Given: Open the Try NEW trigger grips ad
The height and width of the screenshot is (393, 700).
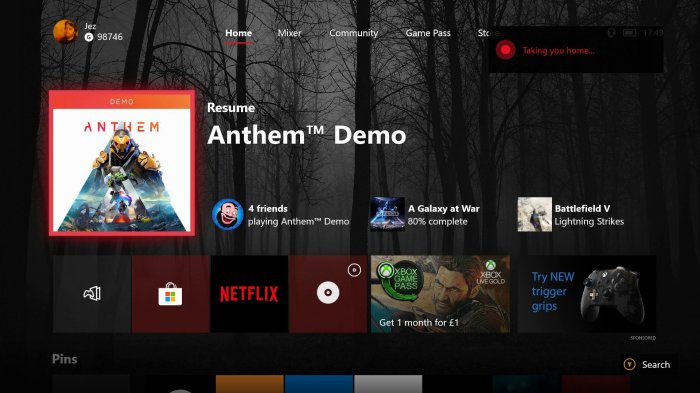Looking at the screenshot, I should 587,294.
